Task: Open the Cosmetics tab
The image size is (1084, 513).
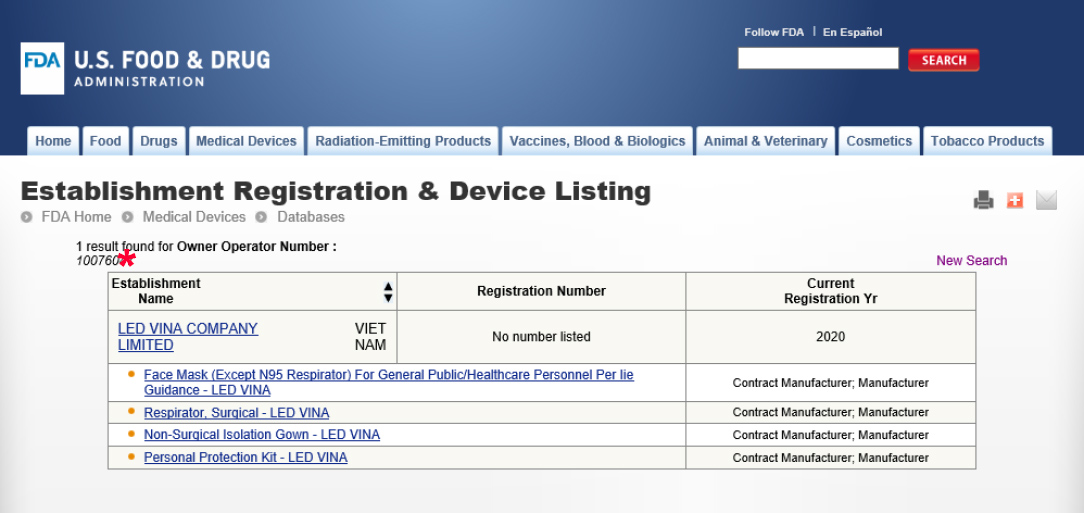Action: [x=879, y=141]
